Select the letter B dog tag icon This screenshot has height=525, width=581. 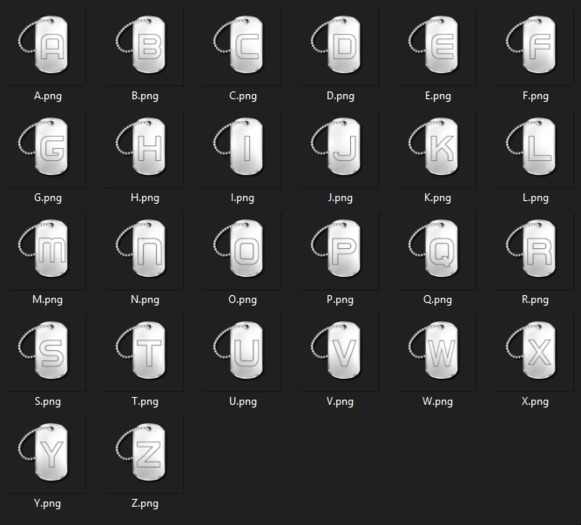[140, 44]
